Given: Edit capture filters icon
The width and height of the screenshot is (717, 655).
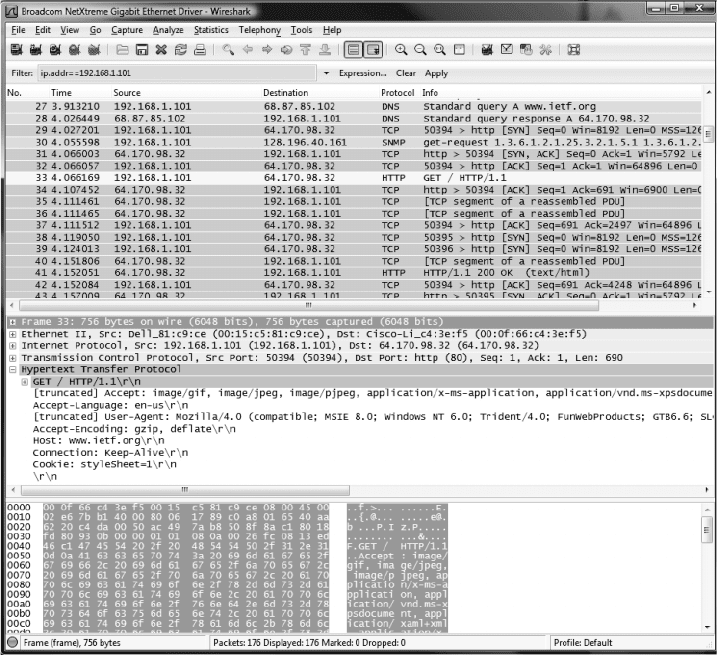Looking at the screenshot, I should 487,49.
